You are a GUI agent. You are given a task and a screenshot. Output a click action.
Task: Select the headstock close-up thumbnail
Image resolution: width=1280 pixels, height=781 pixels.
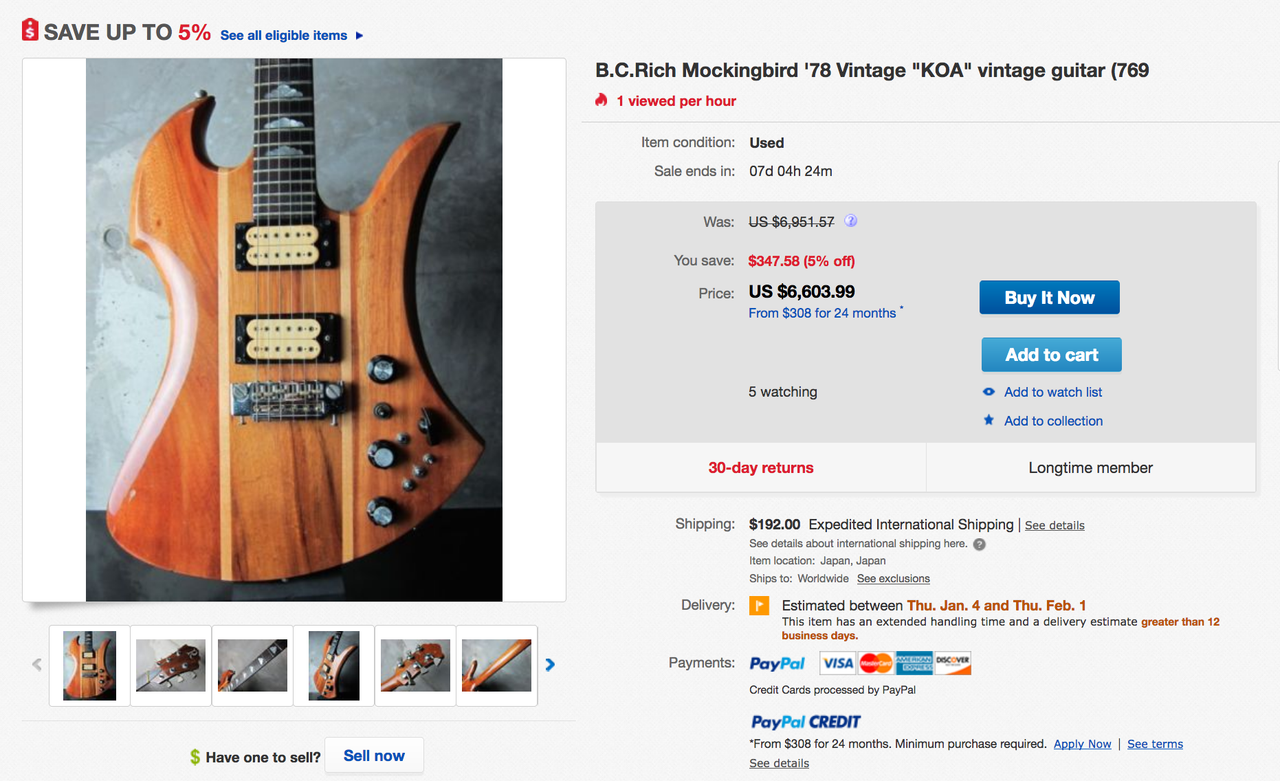pos(171,665)
